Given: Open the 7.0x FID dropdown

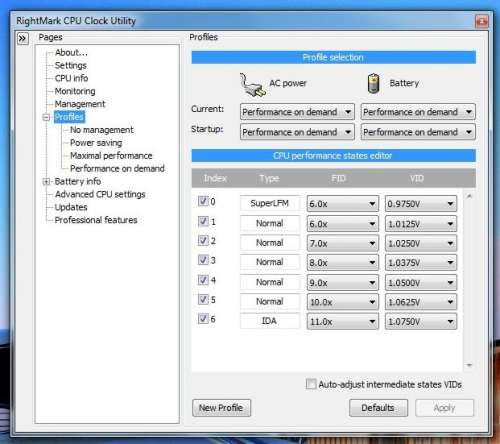Looking at the screenshot, I should pos(343,243).
